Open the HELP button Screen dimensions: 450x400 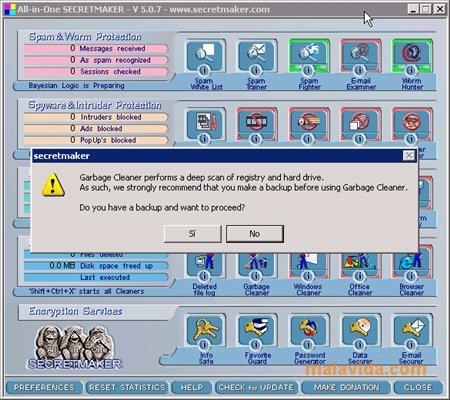click(192, 387)
